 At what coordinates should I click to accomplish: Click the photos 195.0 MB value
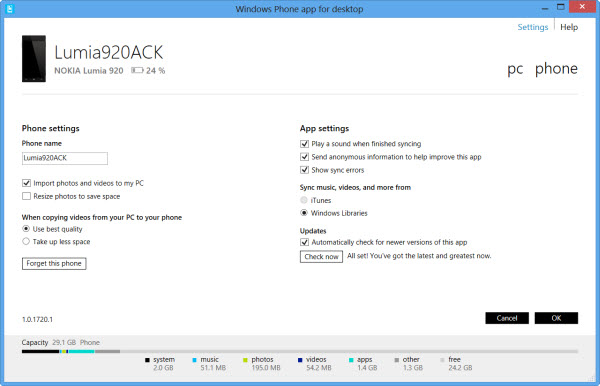pyautogui.click(x=266, y=368)
